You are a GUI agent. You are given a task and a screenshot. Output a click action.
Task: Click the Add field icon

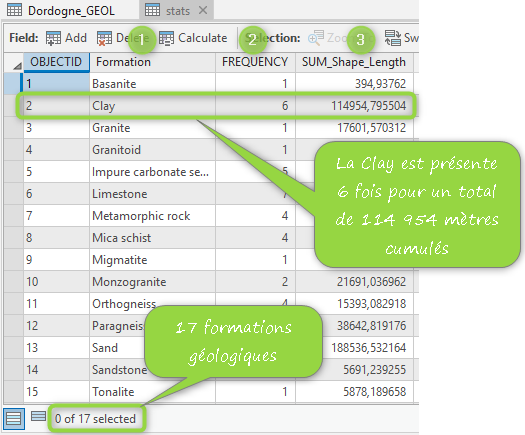tap(53, 38)
